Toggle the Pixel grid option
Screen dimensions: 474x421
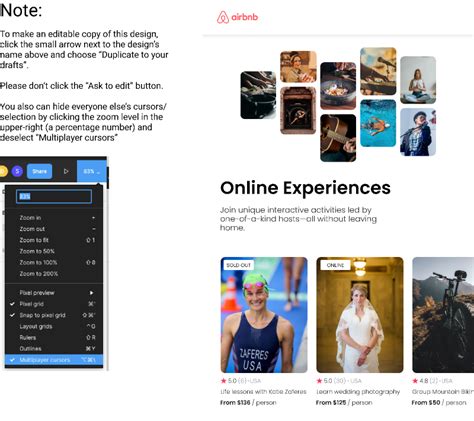tap(54, 304)
